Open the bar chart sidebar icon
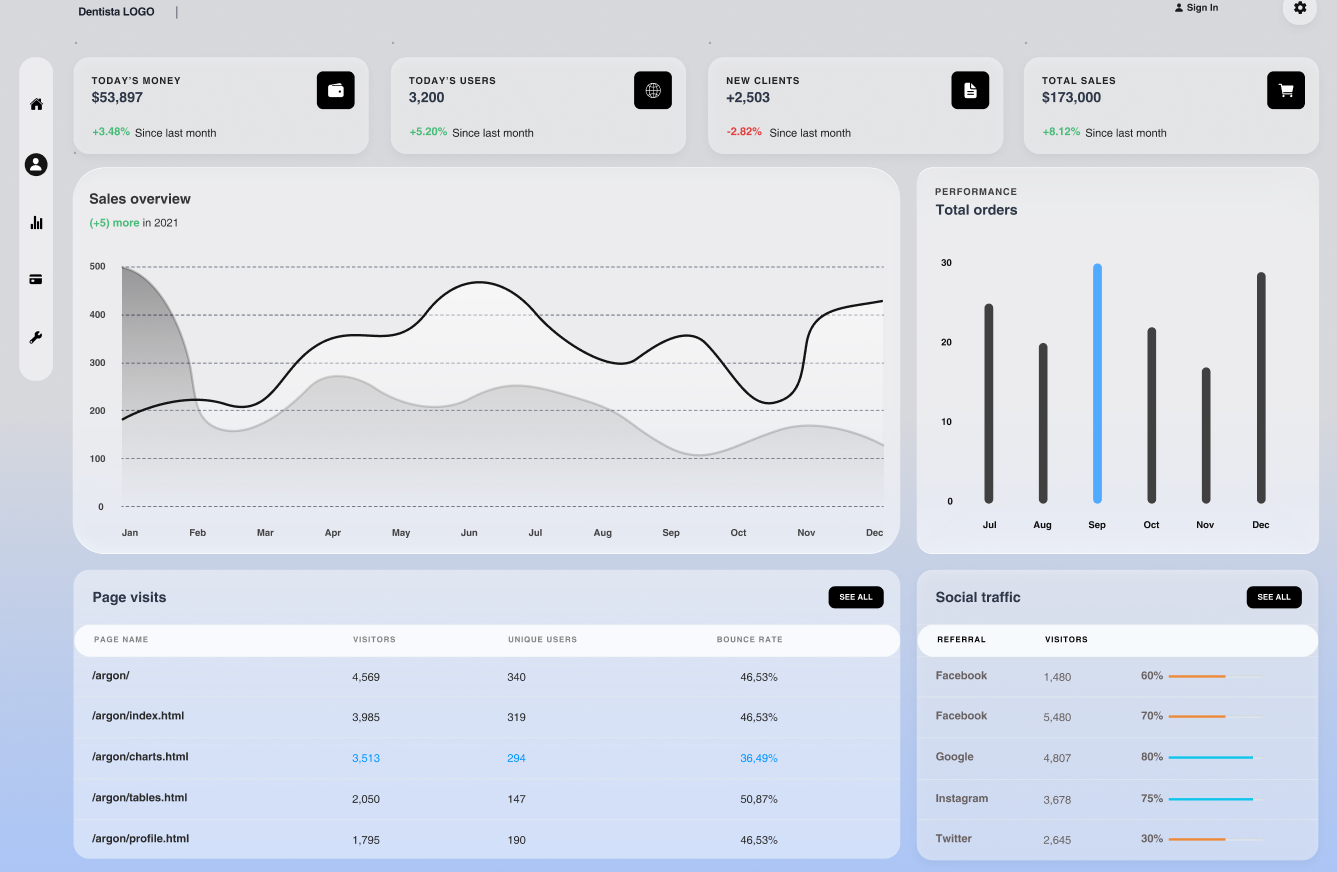Image resolution: width=1337 pixels, height=872 pixels. (x=36, y=222)
